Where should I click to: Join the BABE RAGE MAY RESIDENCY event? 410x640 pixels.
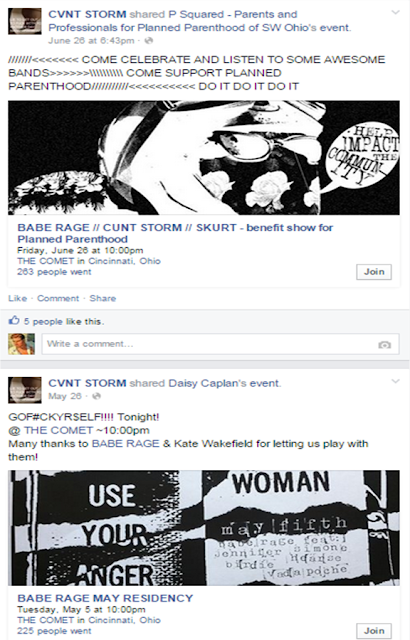(374, 631)
